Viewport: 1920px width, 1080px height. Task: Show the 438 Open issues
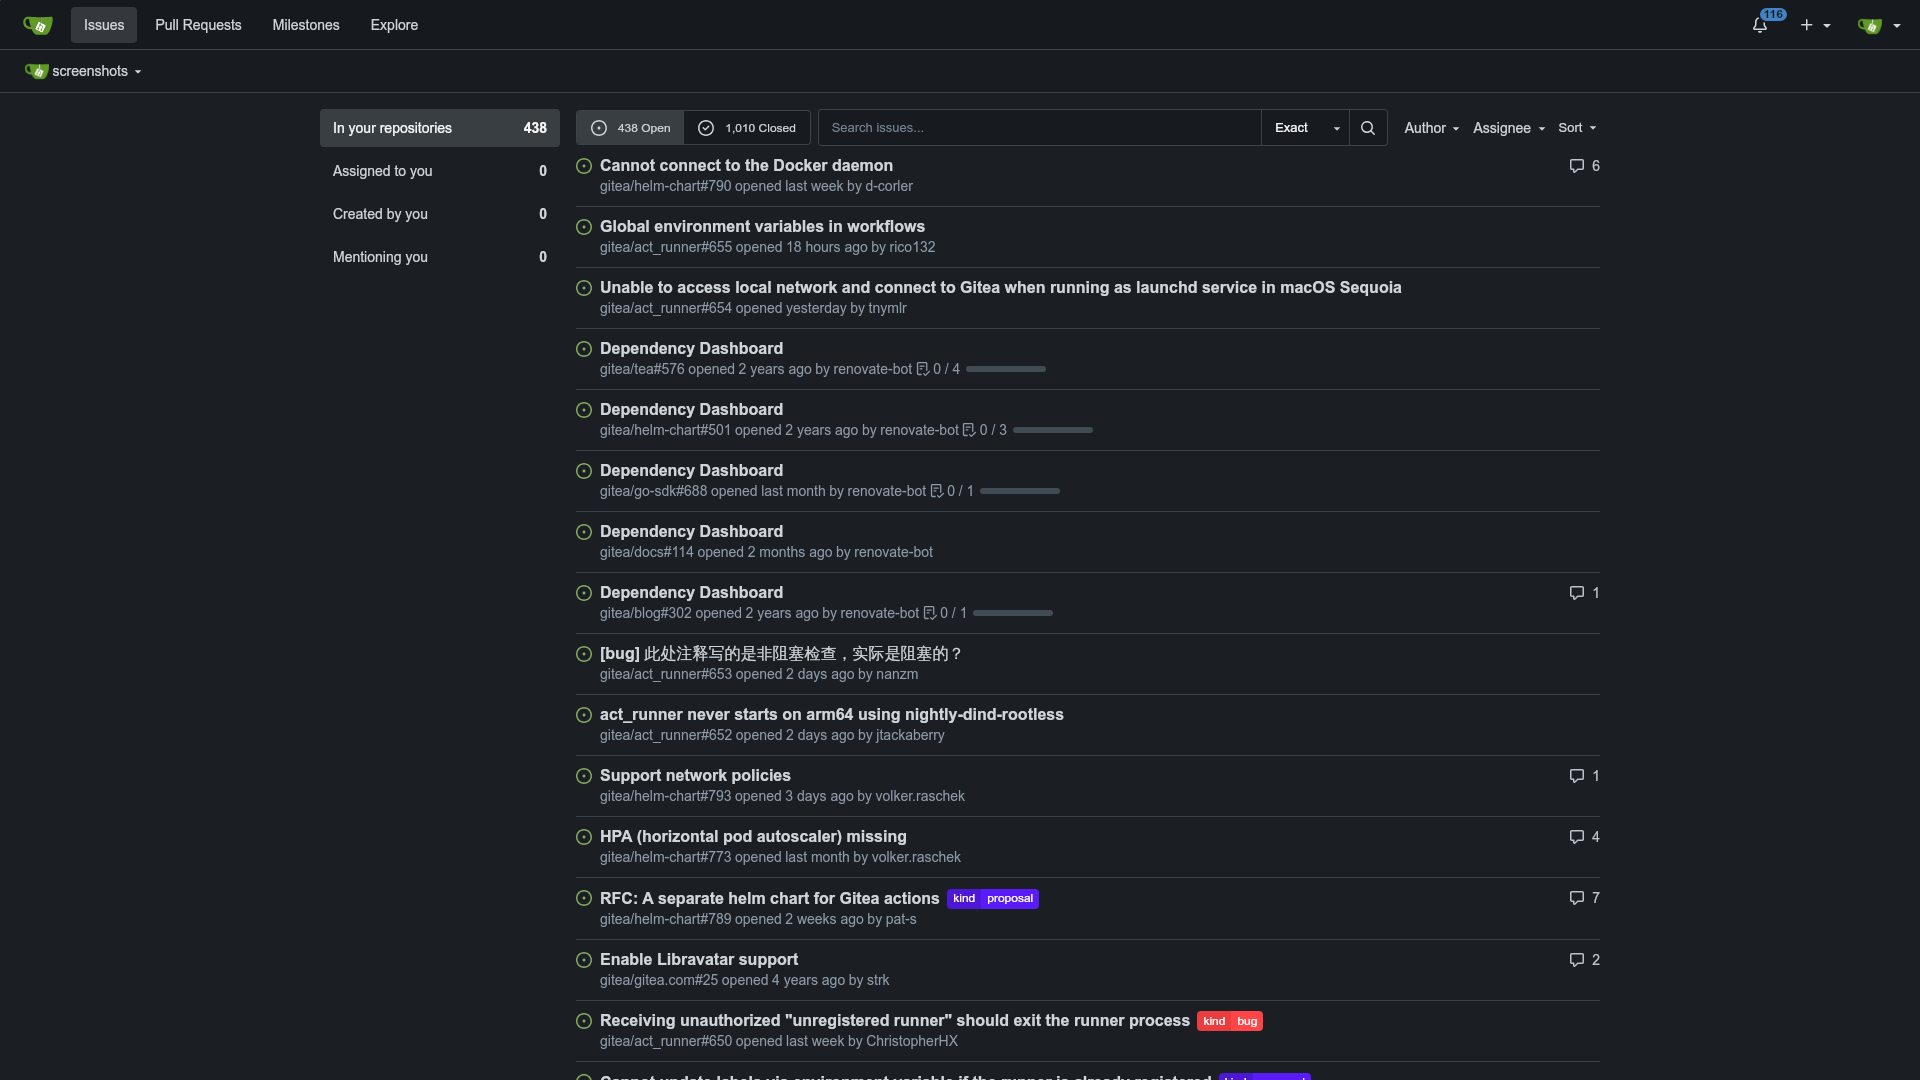(630, 128)
